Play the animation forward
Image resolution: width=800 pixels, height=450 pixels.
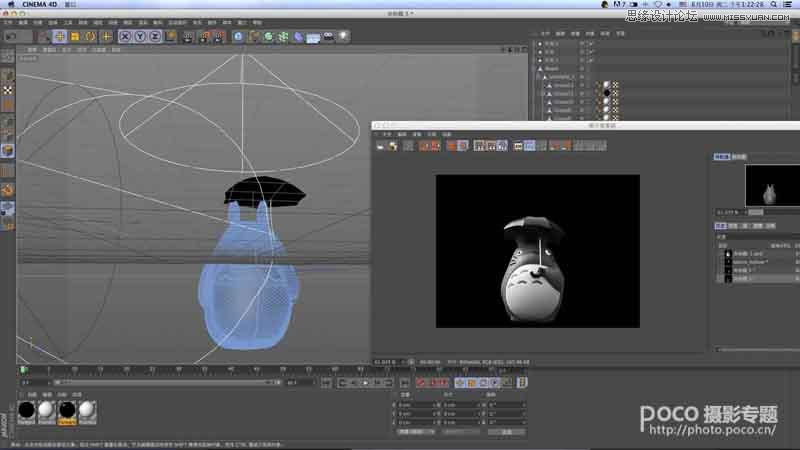[x=365, y=383]
